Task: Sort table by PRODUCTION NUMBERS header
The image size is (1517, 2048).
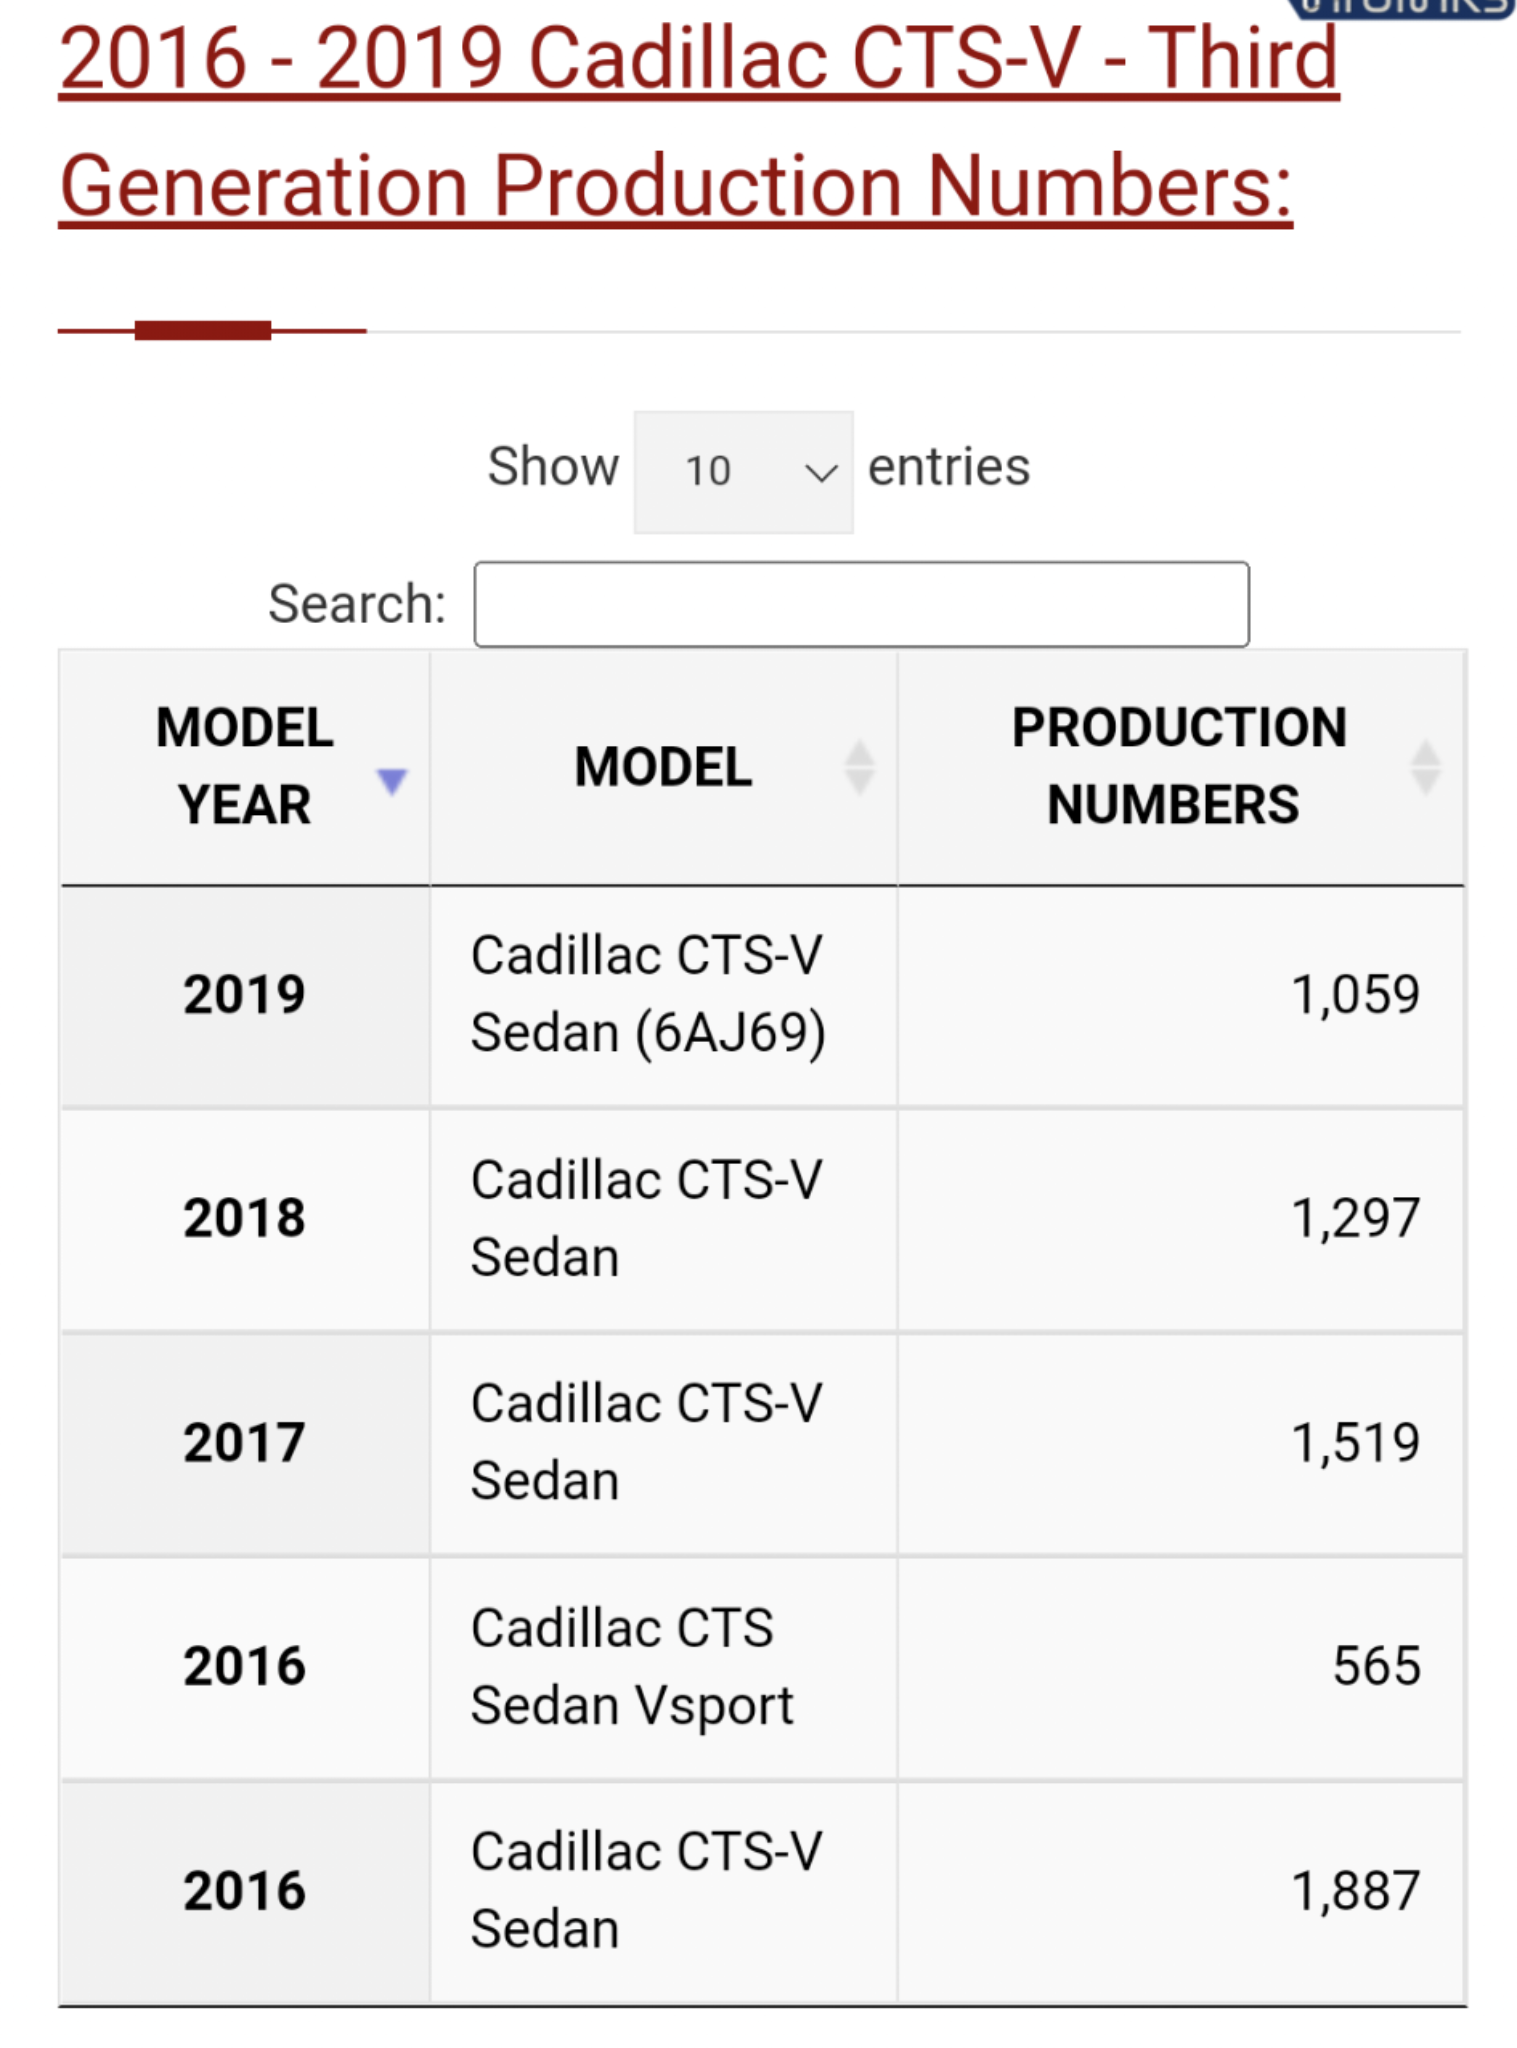Action: 1181,767
